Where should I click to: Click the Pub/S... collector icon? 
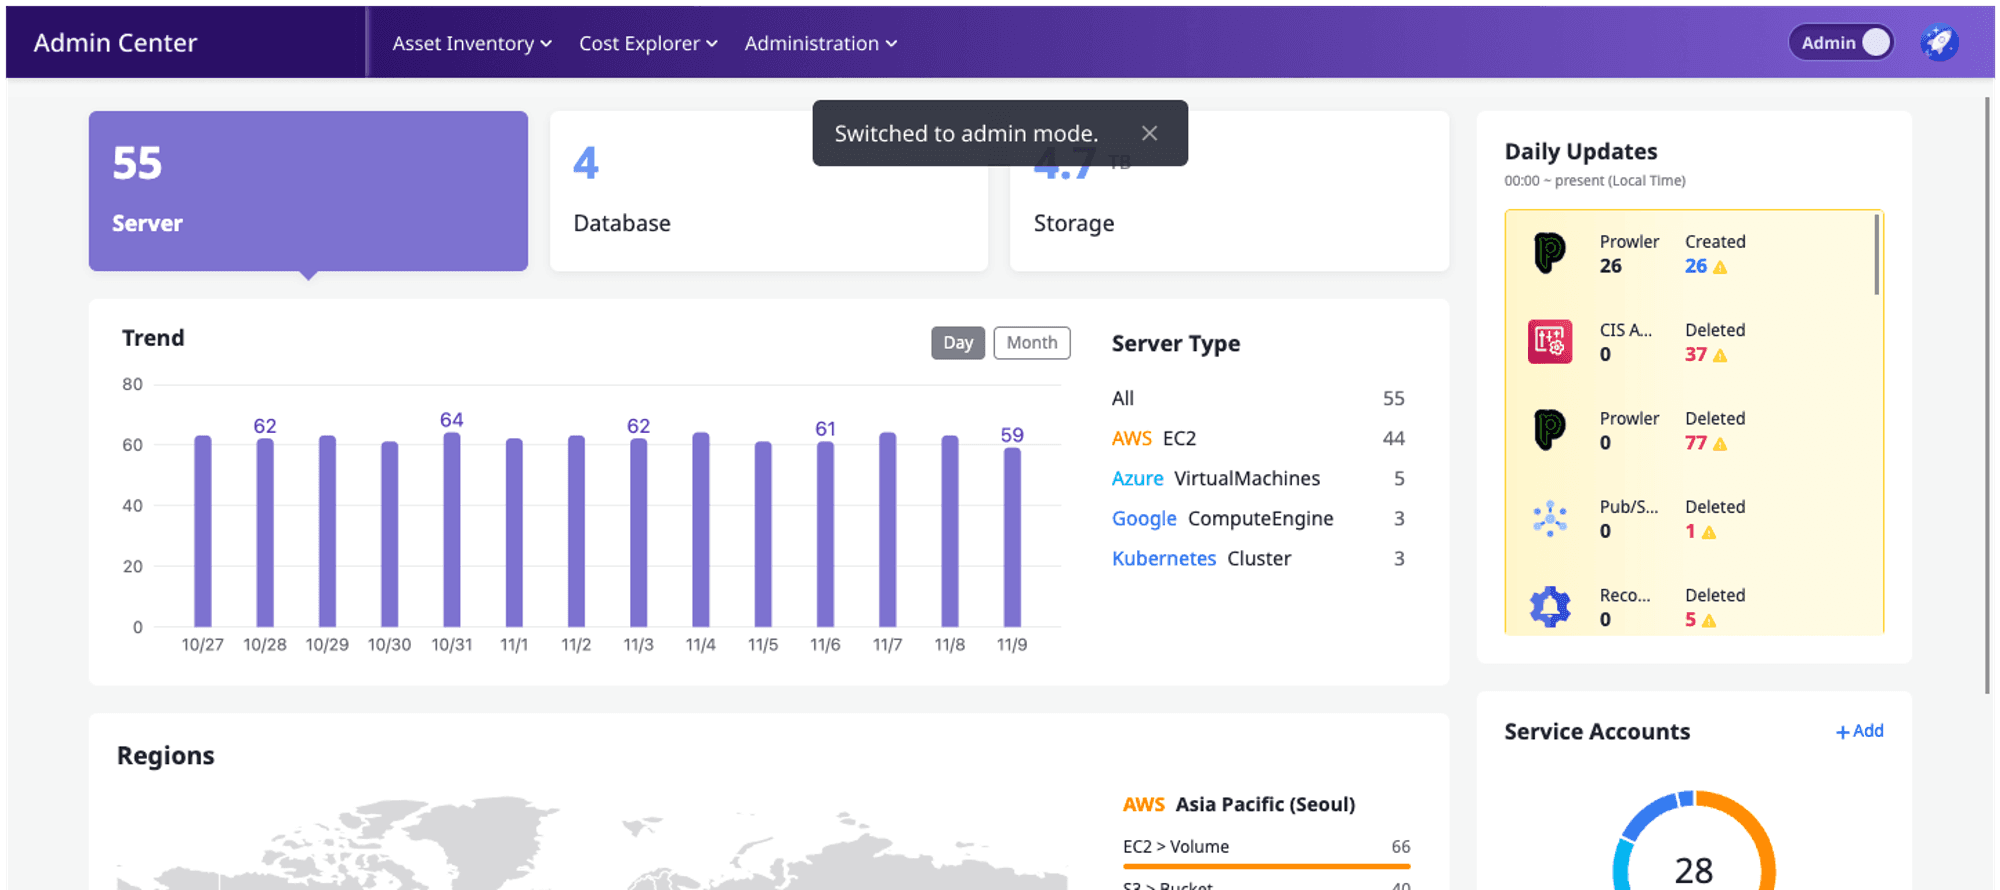[x=1549, y=518]
